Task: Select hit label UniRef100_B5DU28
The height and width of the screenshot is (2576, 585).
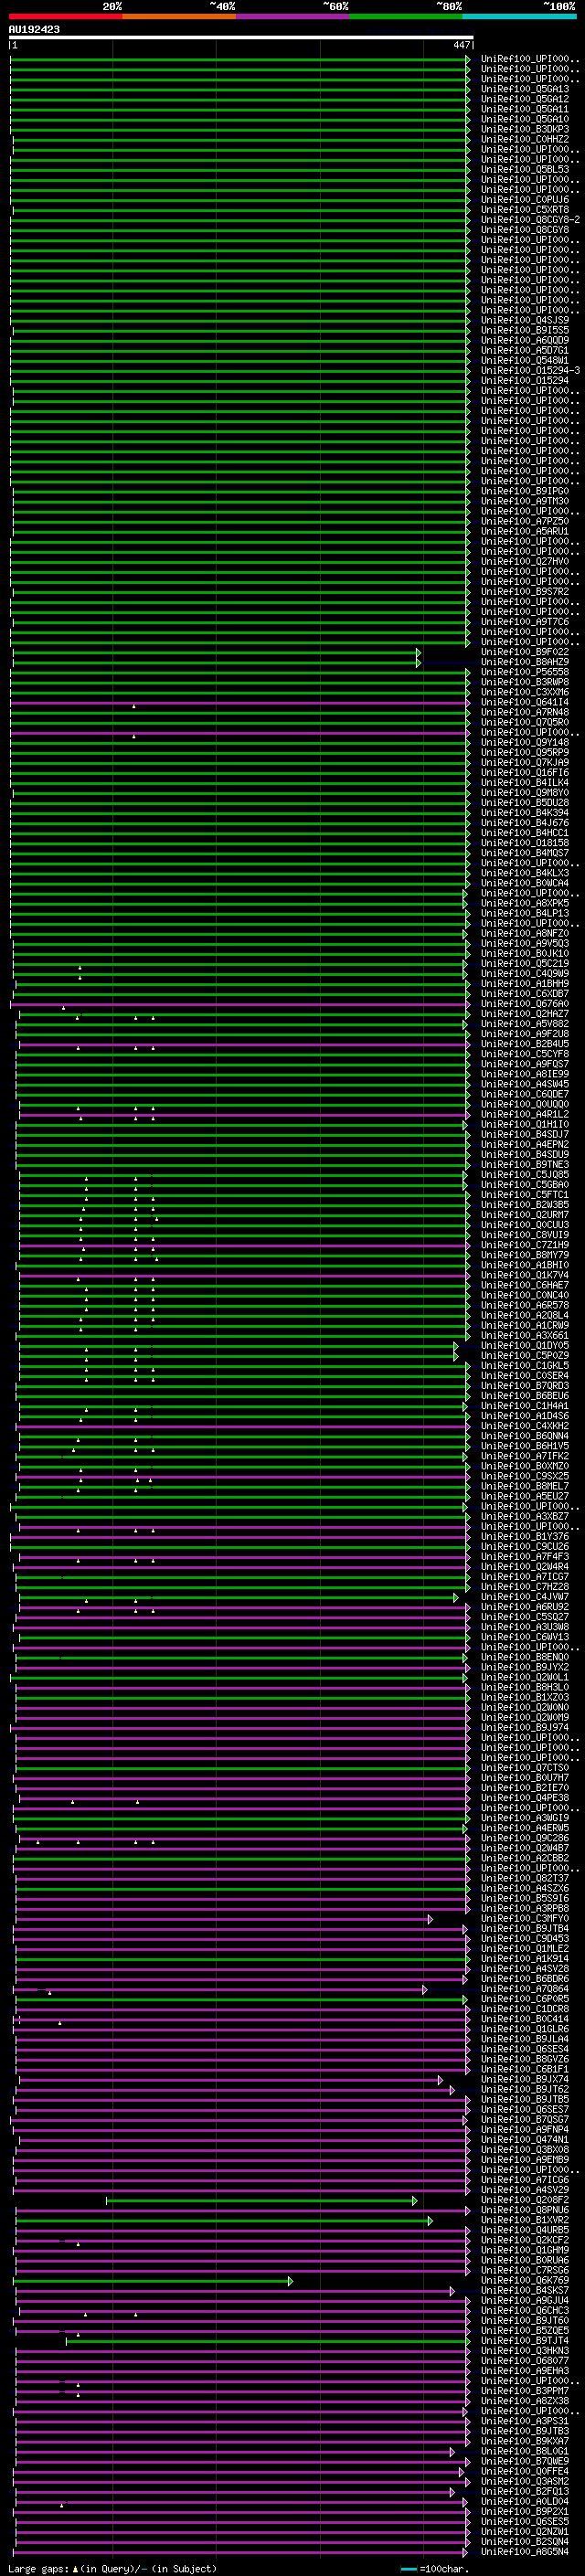Action: click(x=525, y=803)
